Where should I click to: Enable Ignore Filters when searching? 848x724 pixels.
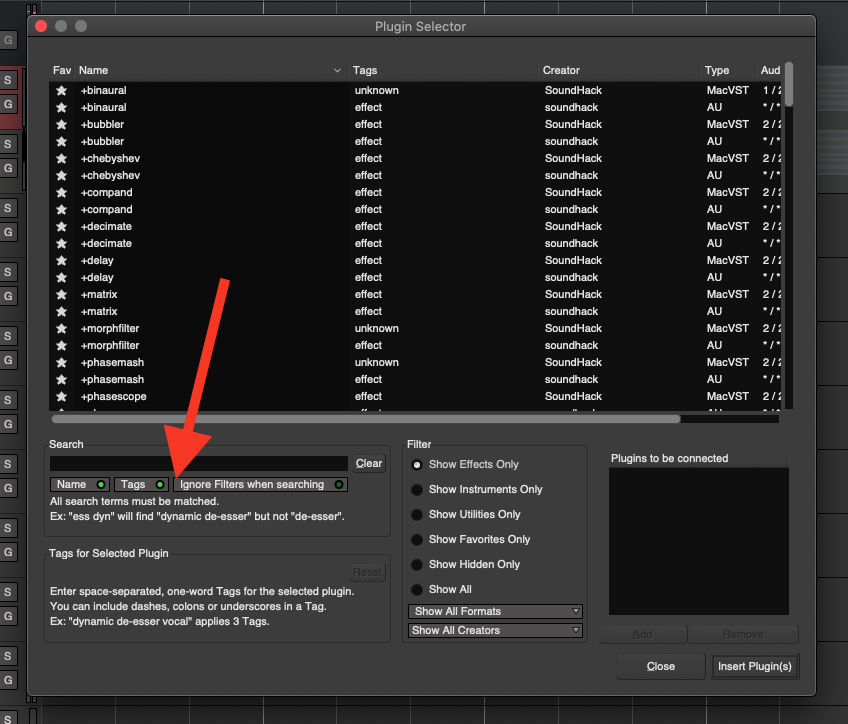click(260, 484)
